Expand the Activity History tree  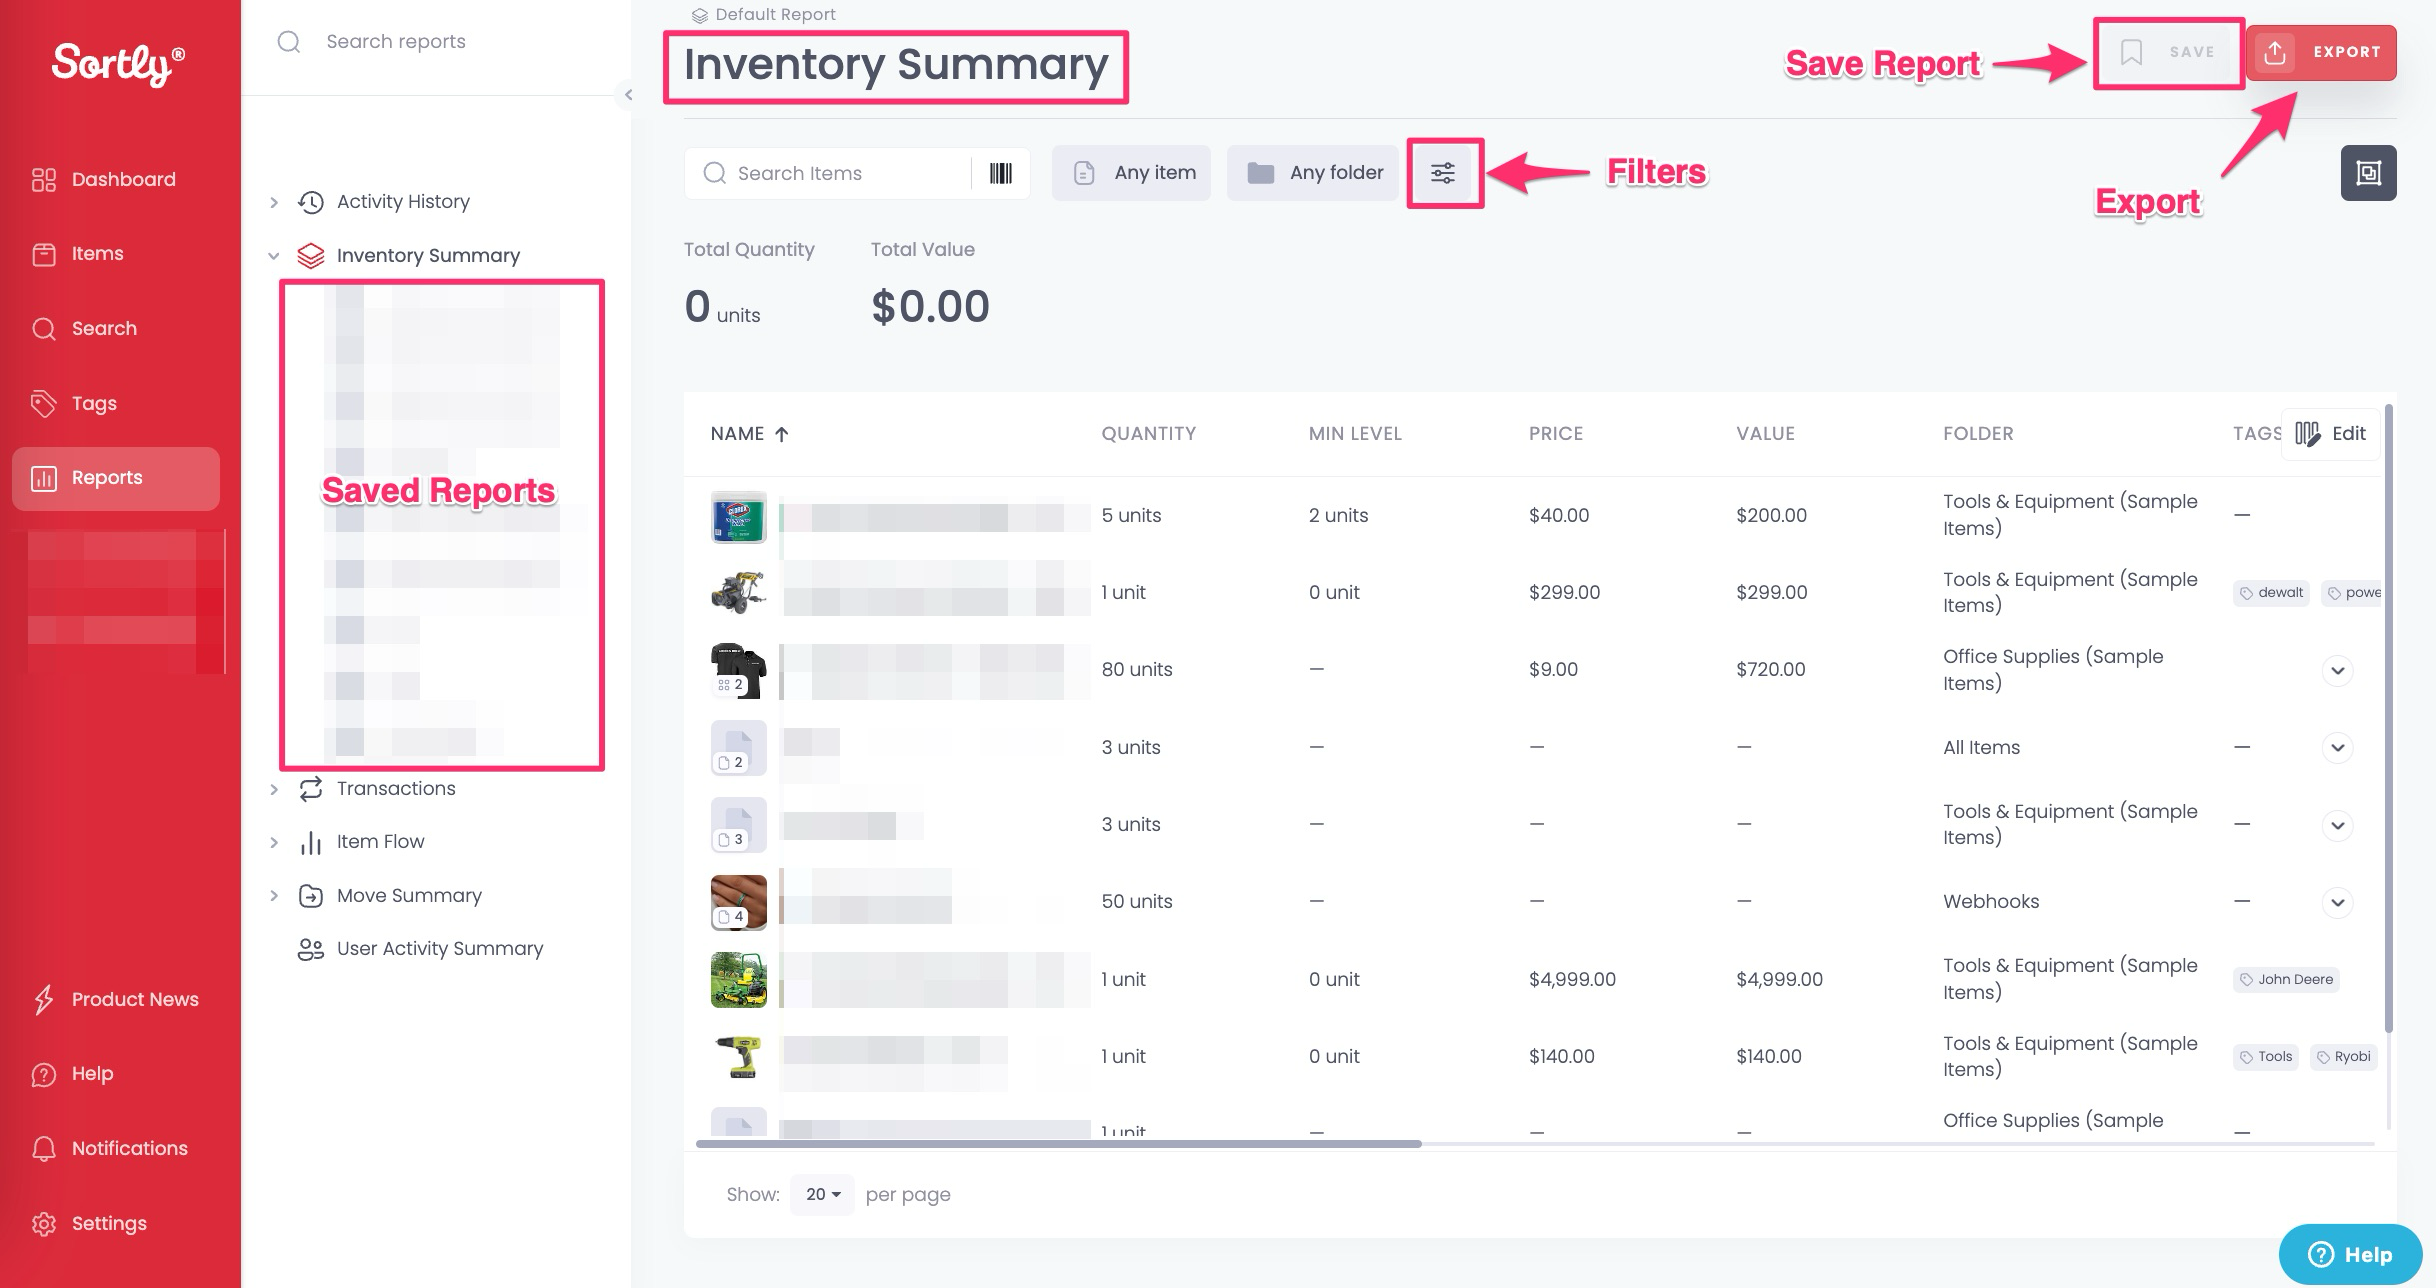pos(274,202)
